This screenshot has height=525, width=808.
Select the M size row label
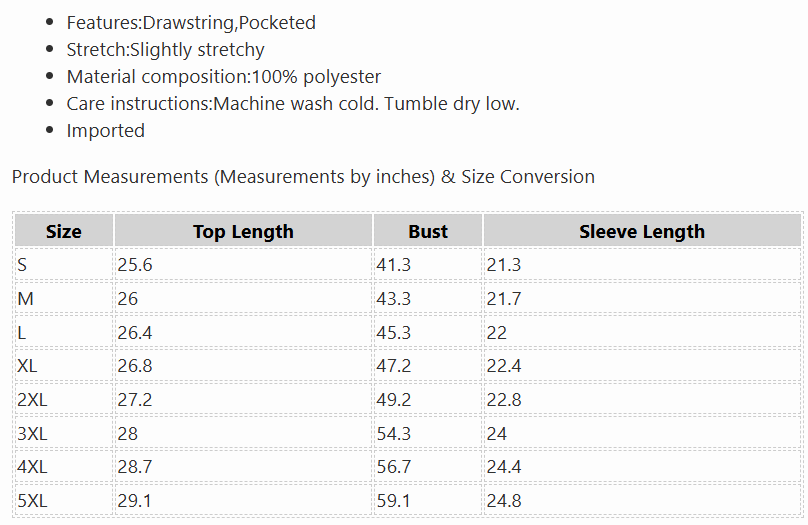[64, 298]
